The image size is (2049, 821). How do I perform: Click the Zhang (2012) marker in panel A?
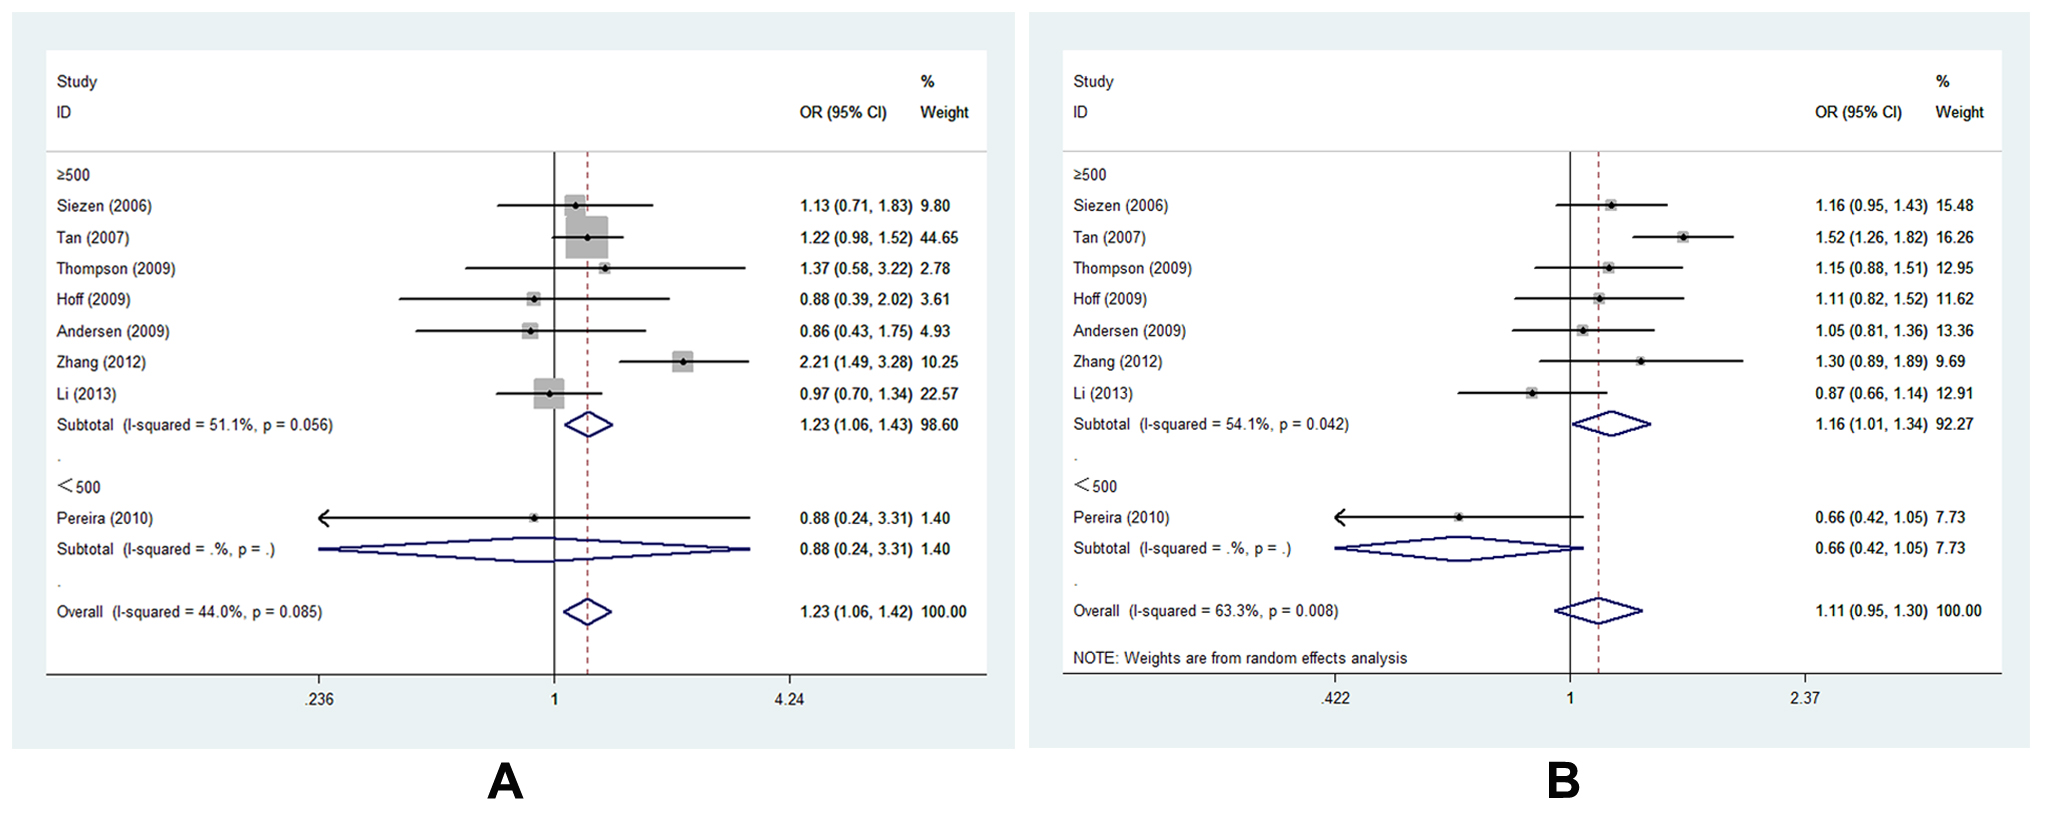pyautogui.click(x=683, y=361)
